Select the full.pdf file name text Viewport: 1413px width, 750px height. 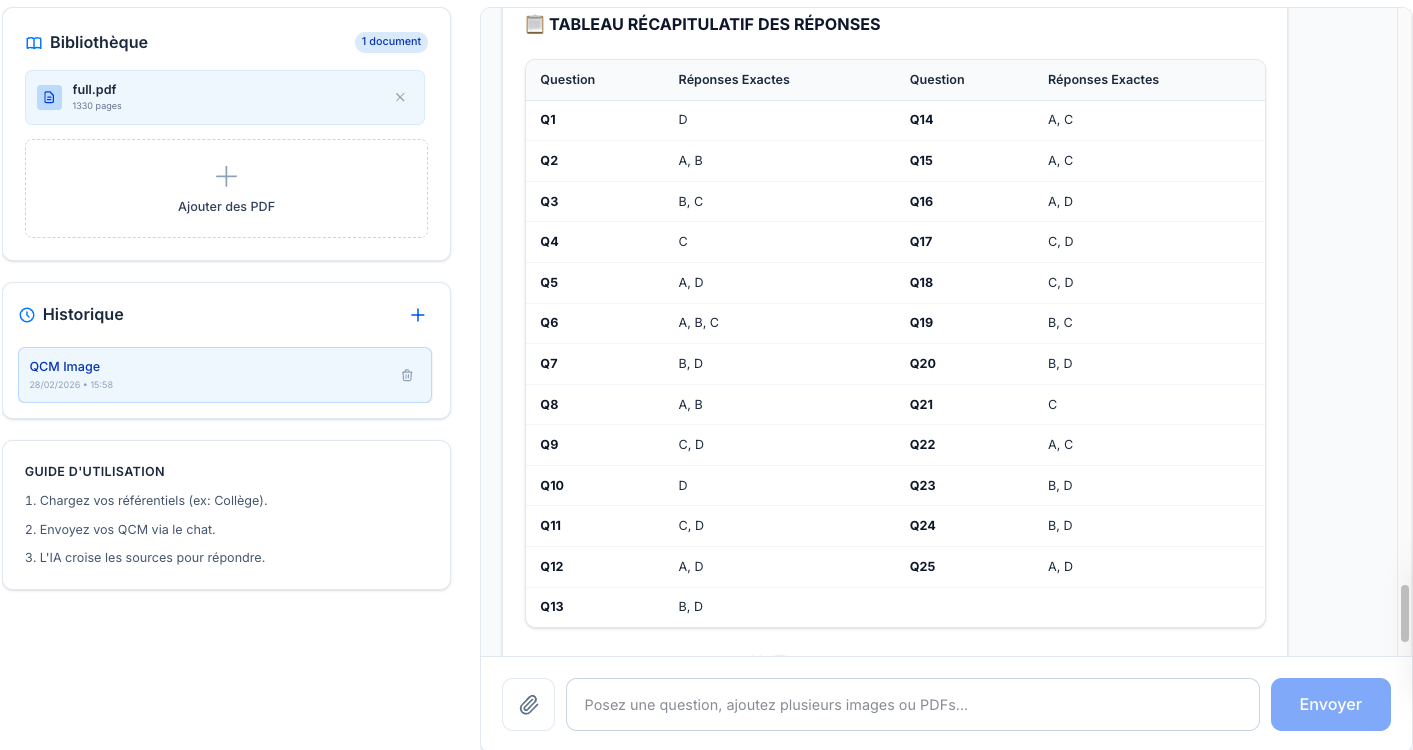click(94, 90)
